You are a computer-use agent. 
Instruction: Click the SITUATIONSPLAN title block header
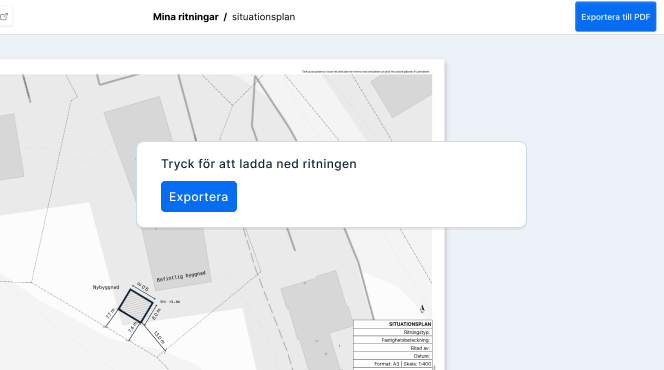393,324
